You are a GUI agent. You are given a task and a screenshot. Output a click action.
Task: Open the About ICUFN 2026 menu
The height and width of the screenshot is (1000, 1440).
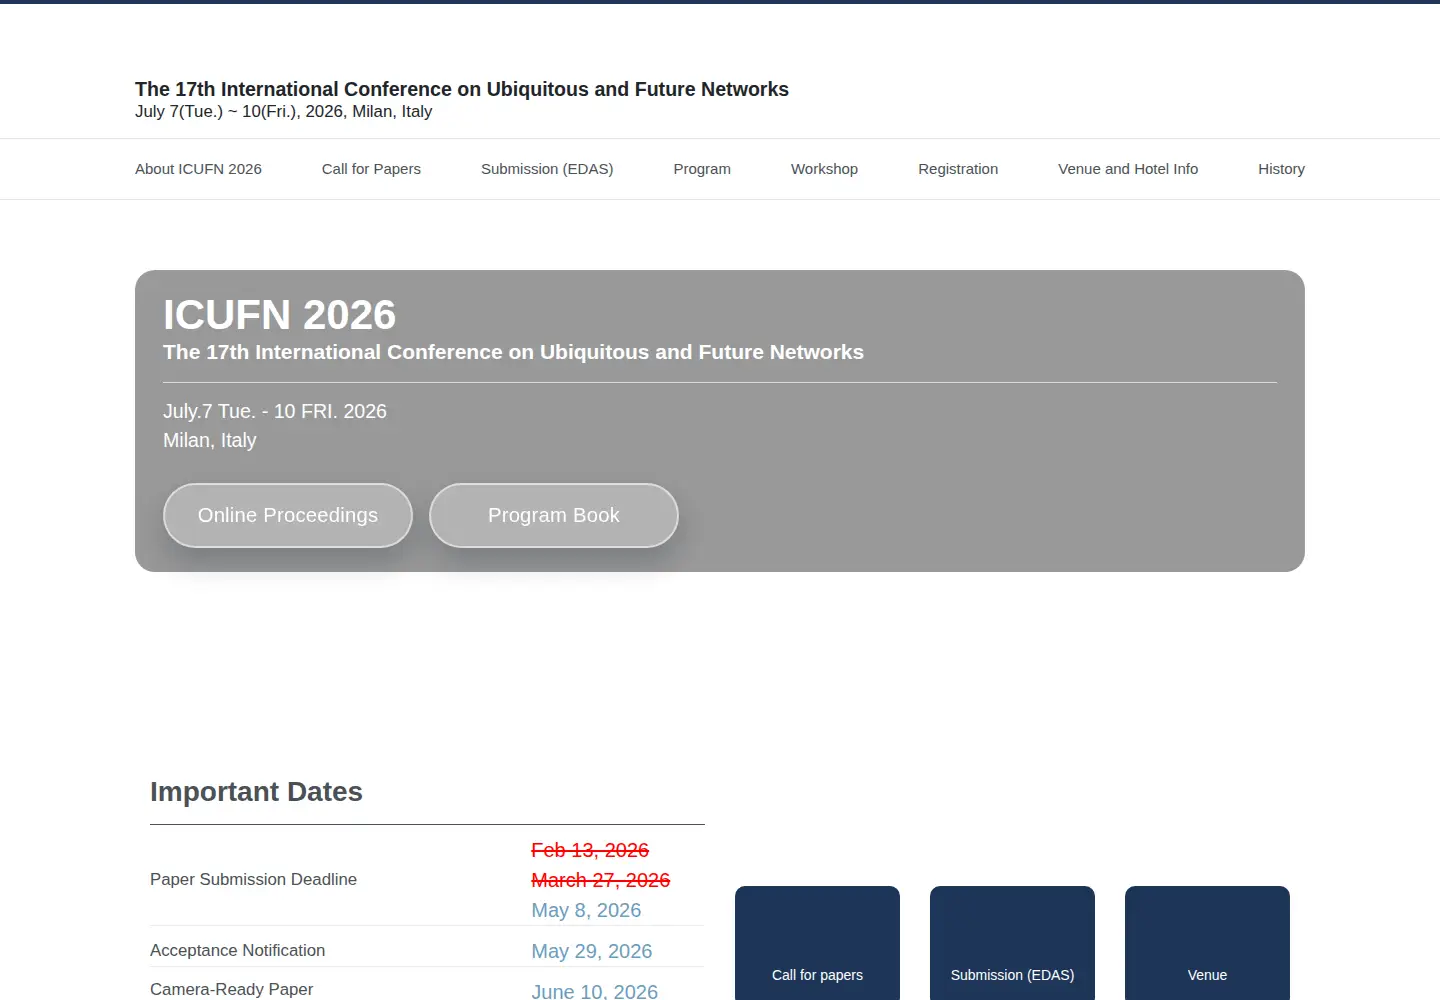click(x=198, y=169)
